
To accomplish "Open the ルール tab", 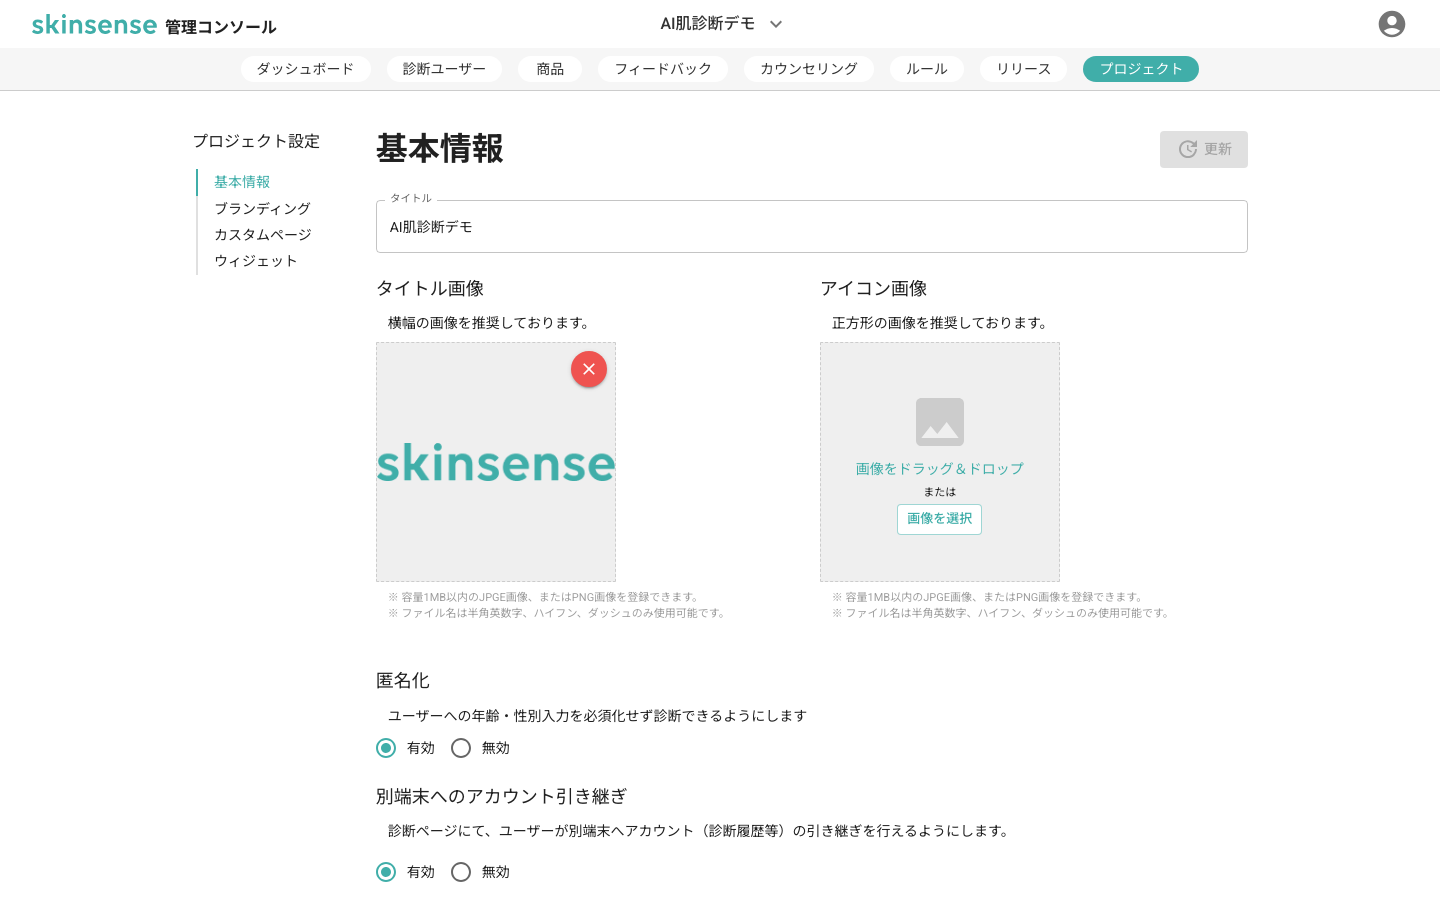I will (x=927, y=69).
